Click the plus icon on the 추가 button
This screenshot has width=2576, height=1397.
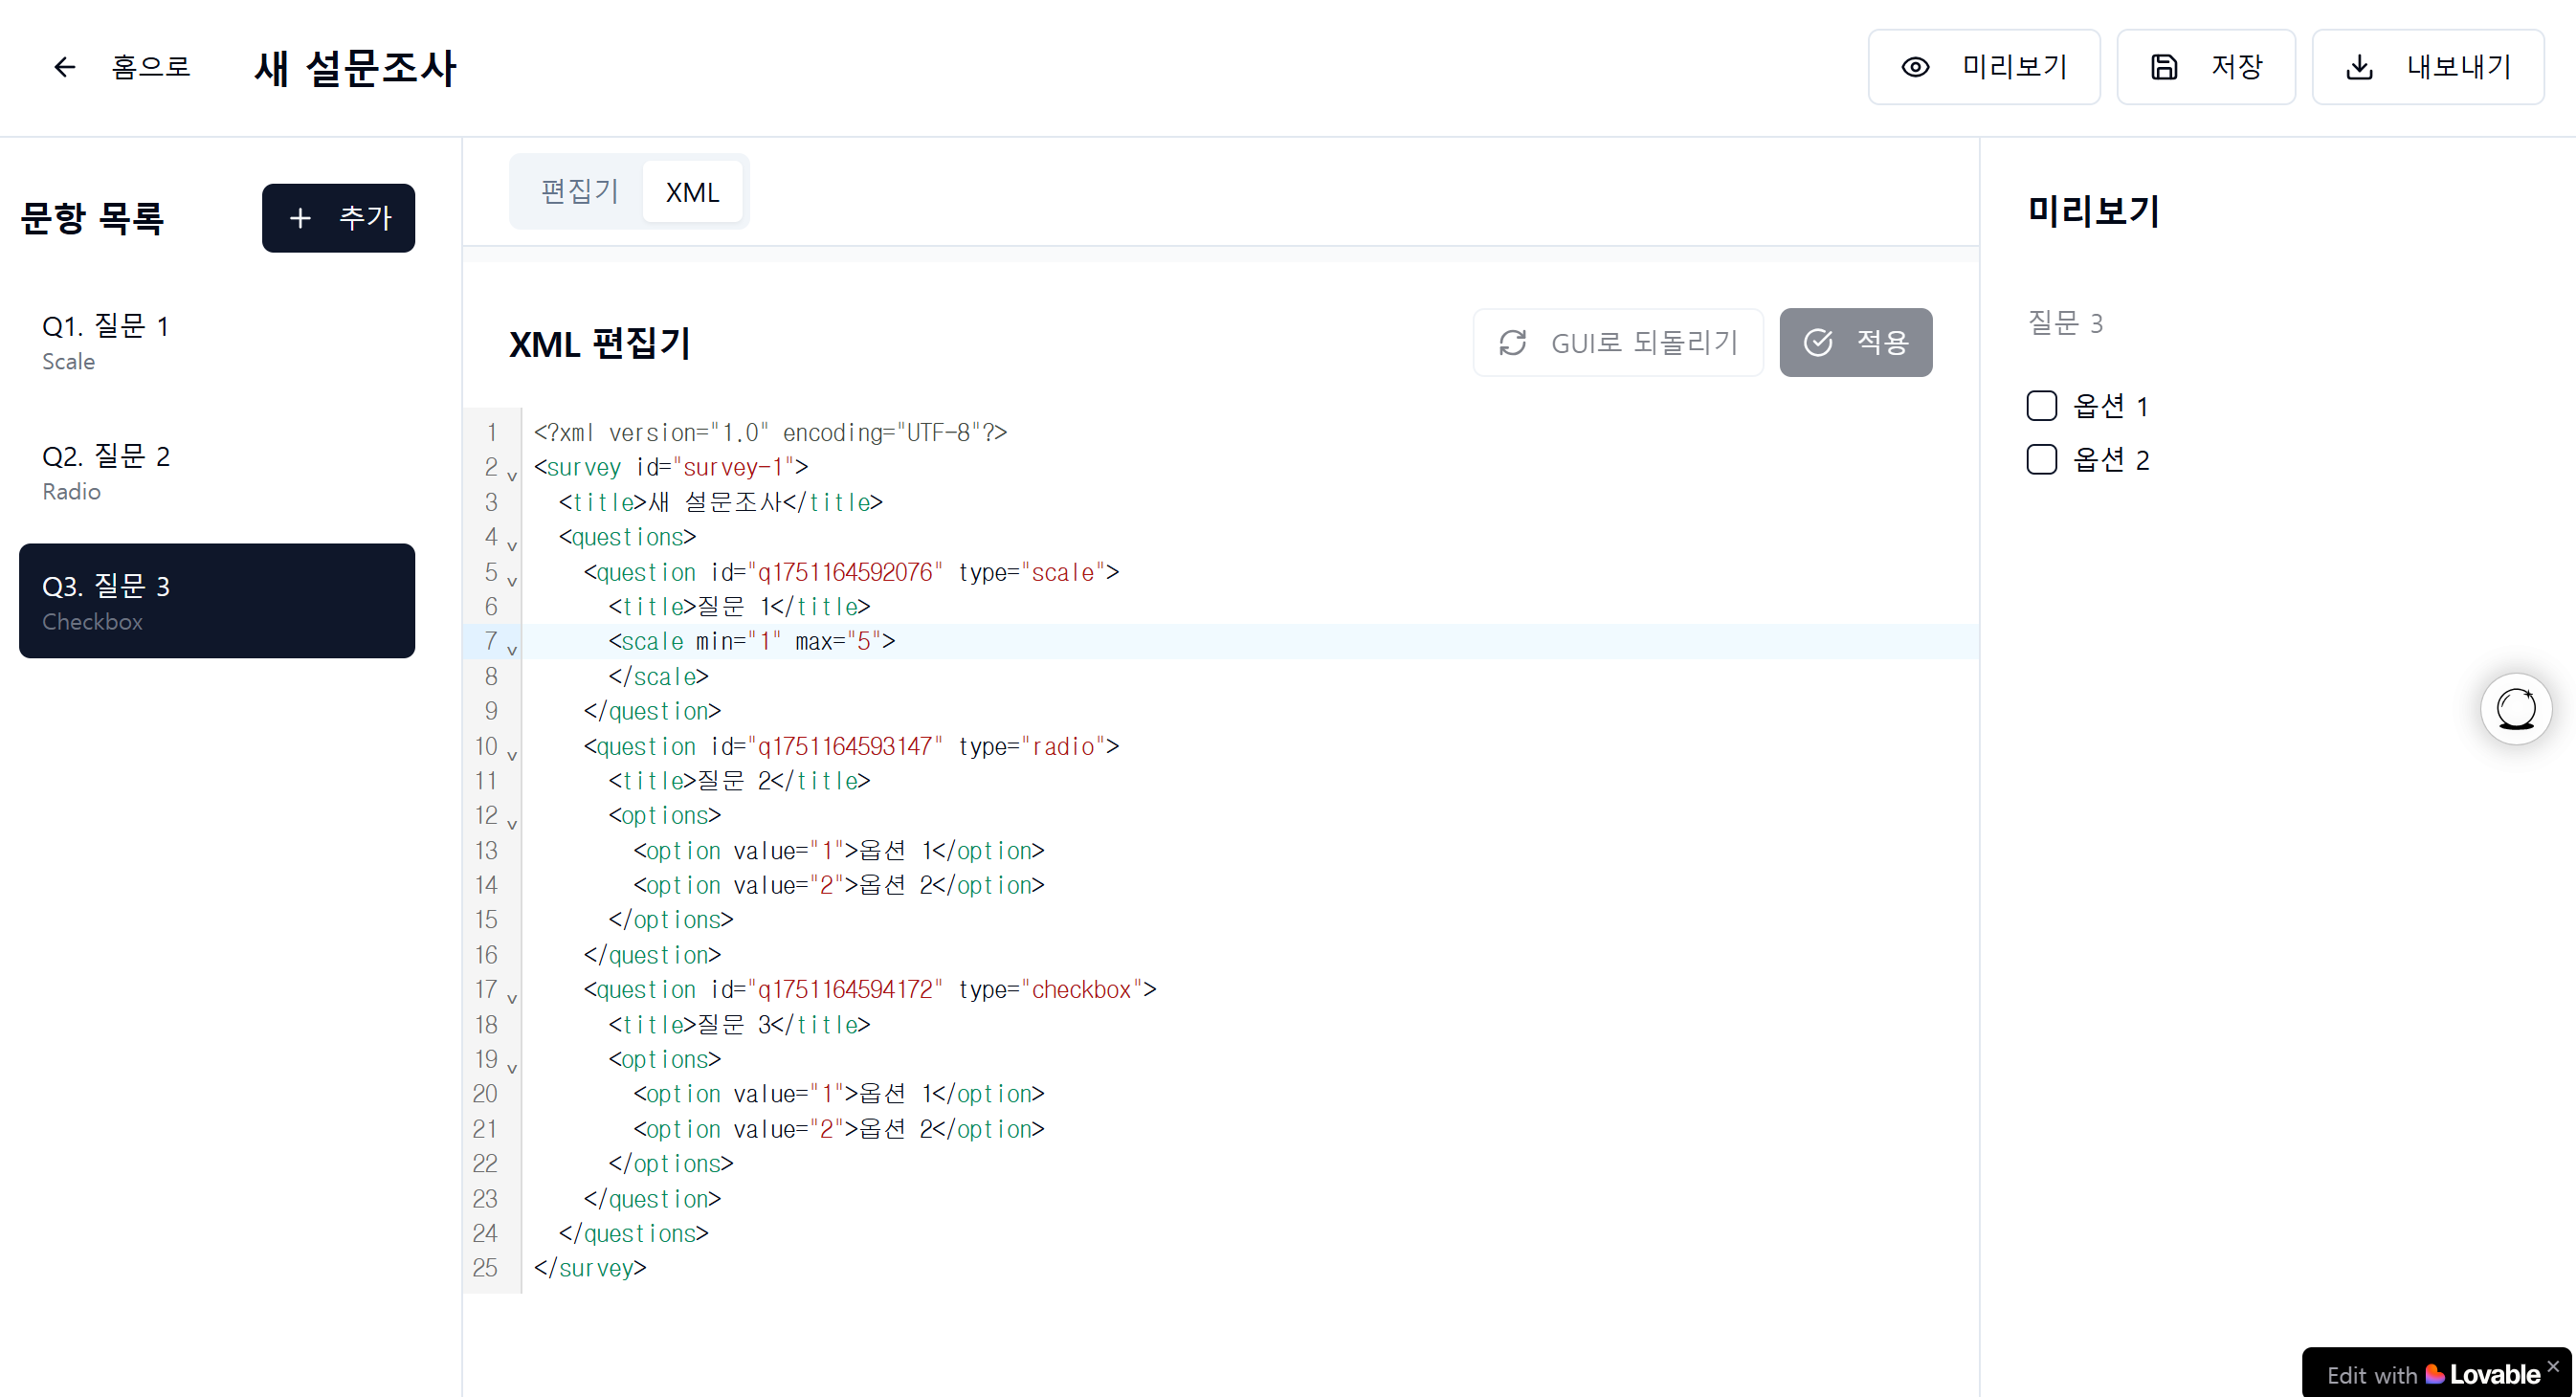300,218
